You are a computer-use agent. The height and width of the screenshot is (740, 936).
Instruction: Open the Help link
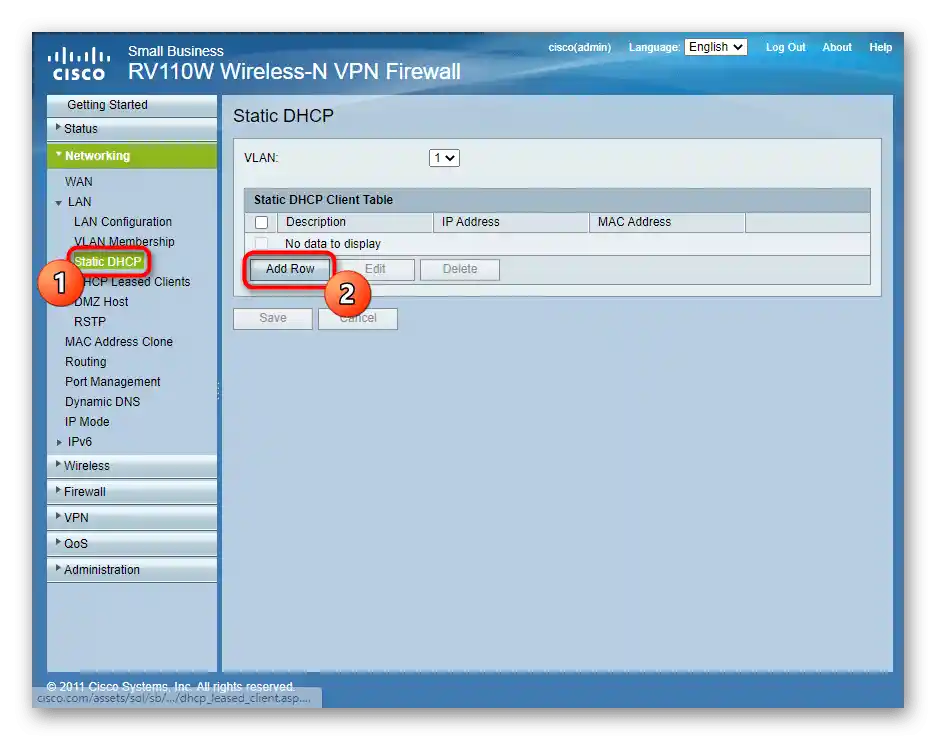880,47
